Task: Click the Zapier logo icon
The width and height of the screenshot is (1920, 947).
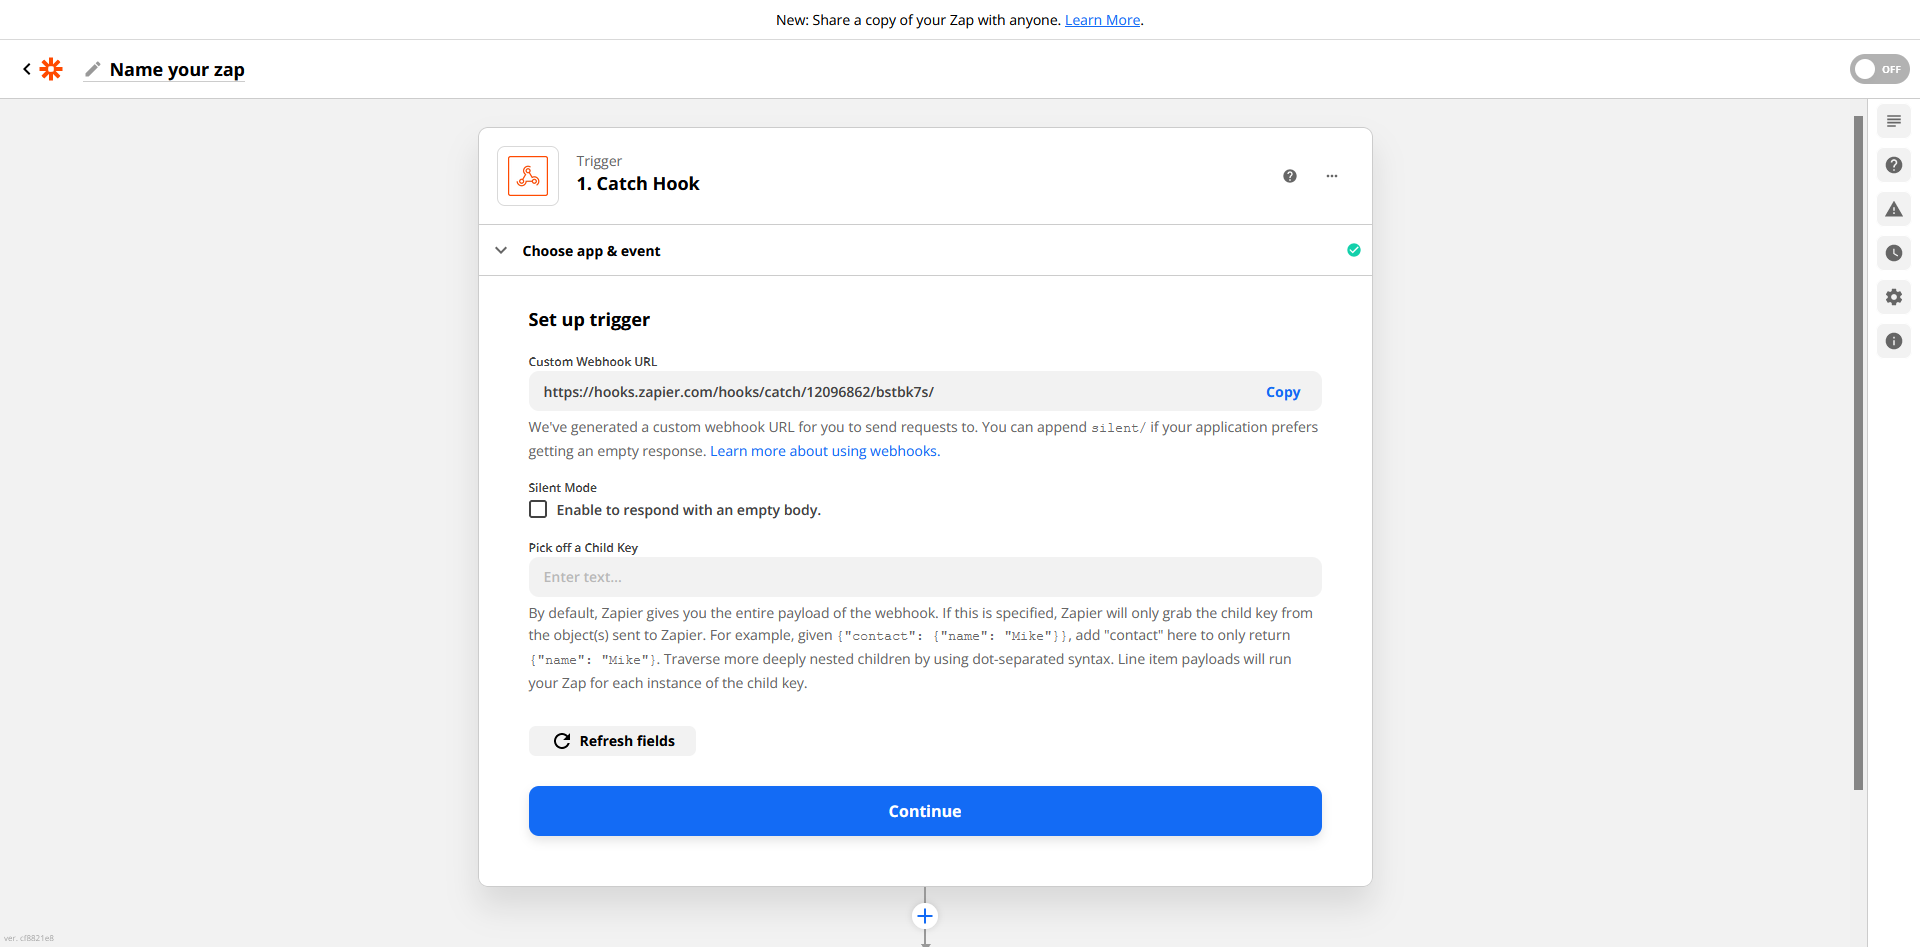Action: pos(51,69)
